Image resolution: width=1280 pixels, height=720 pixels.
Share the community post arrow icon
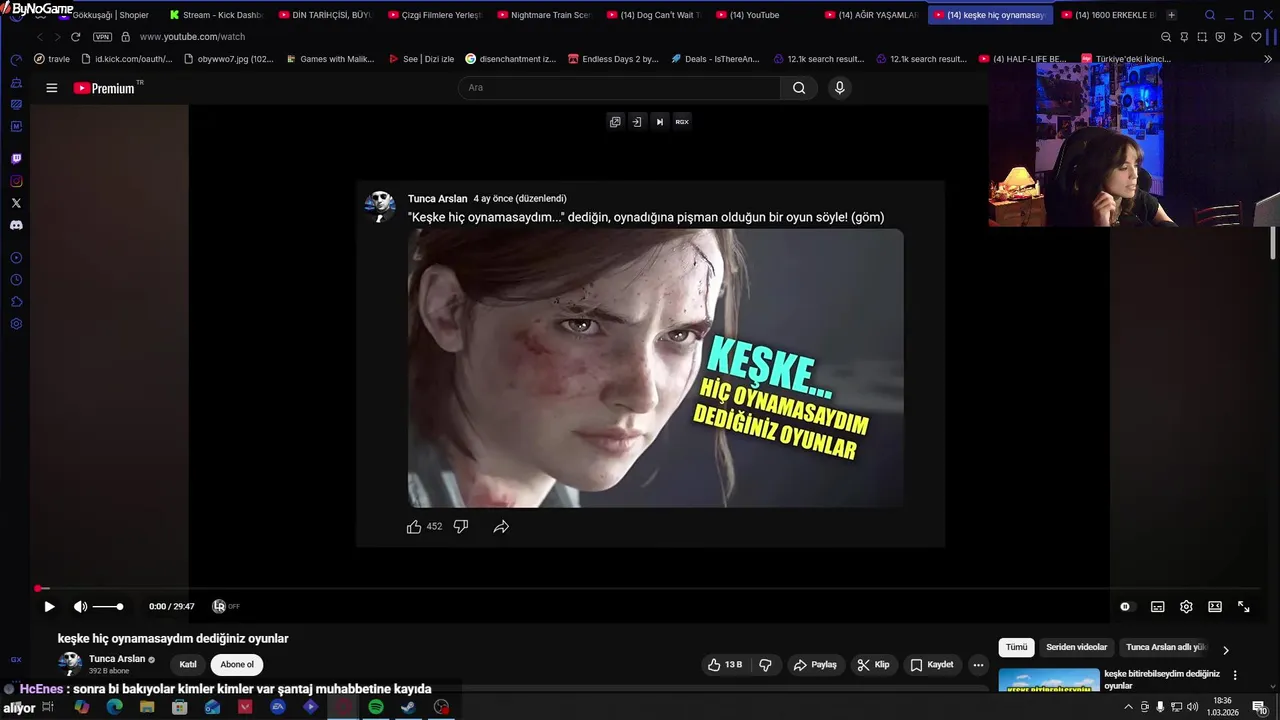point(501,526)
